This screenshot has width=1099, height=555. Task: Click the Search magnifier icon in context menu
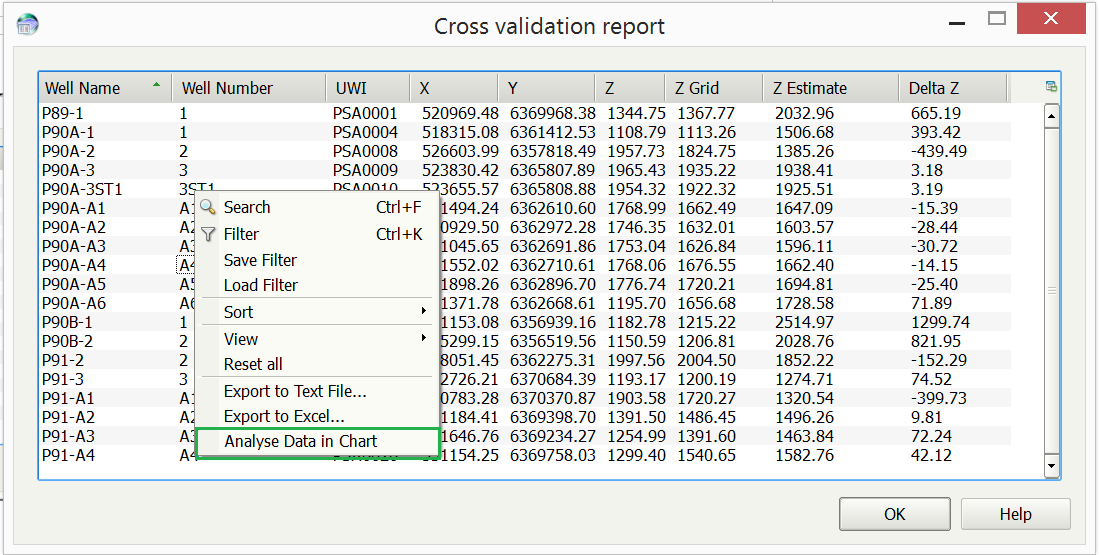tap(208, 208)
